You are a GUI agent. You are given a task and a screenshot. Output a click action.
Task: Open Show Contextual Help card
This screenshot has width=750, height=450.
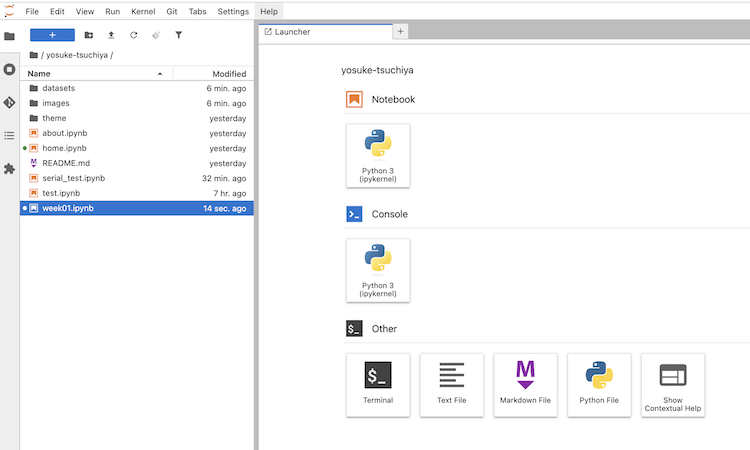point(672,384)
